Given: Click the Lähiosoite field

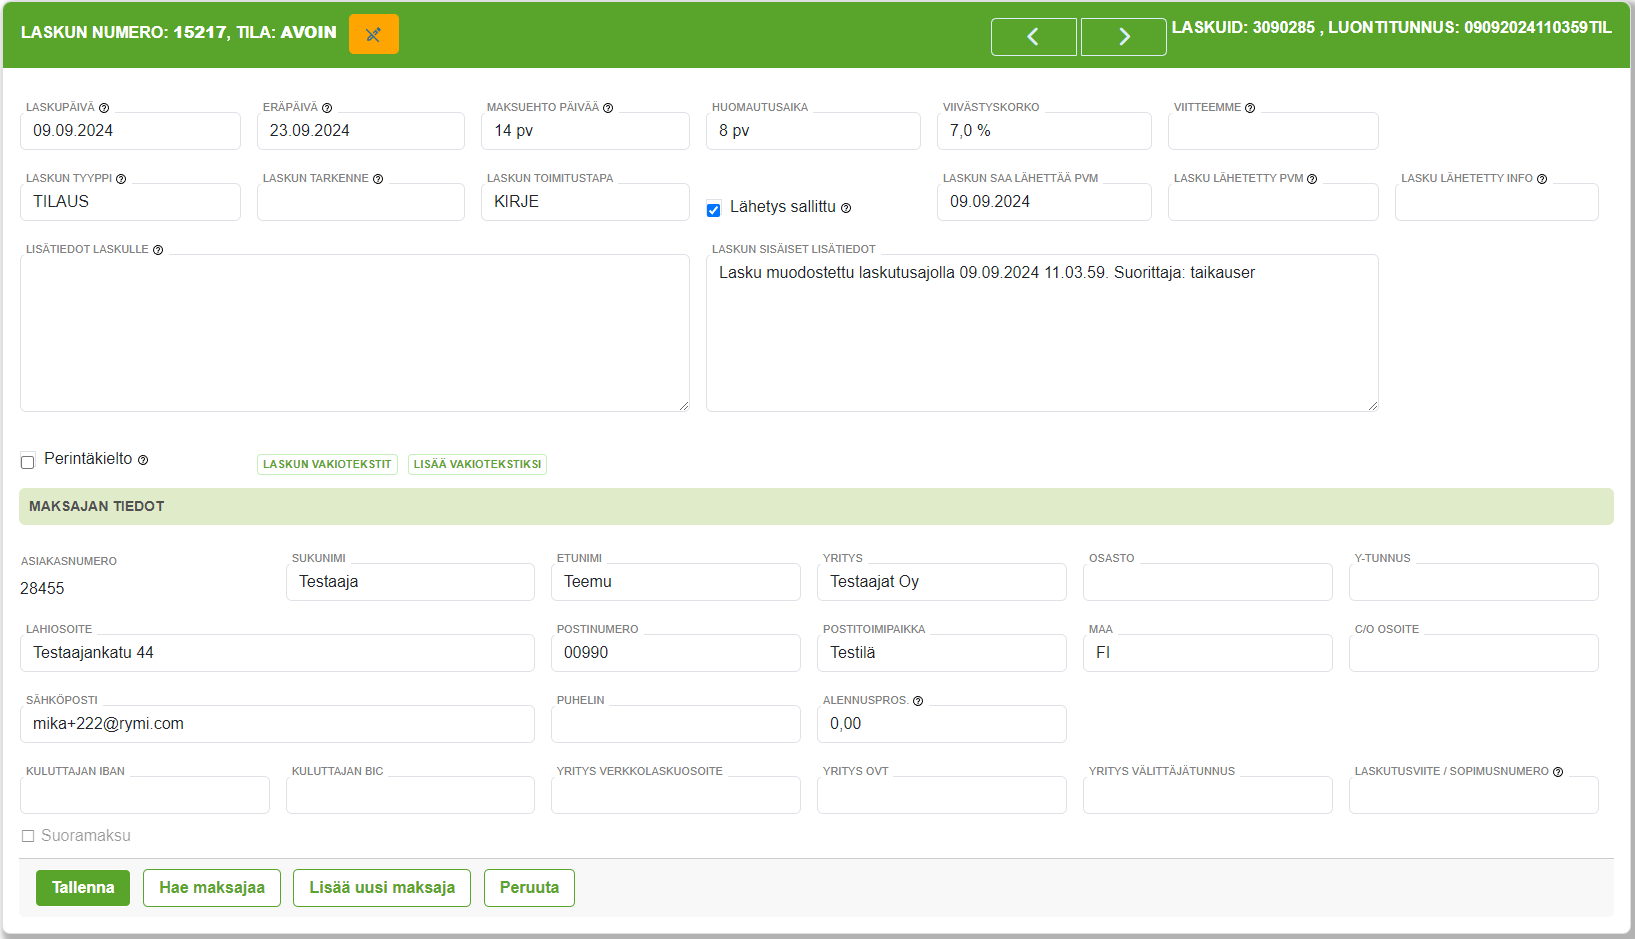Looking at the screenshot, I should 277,653.
